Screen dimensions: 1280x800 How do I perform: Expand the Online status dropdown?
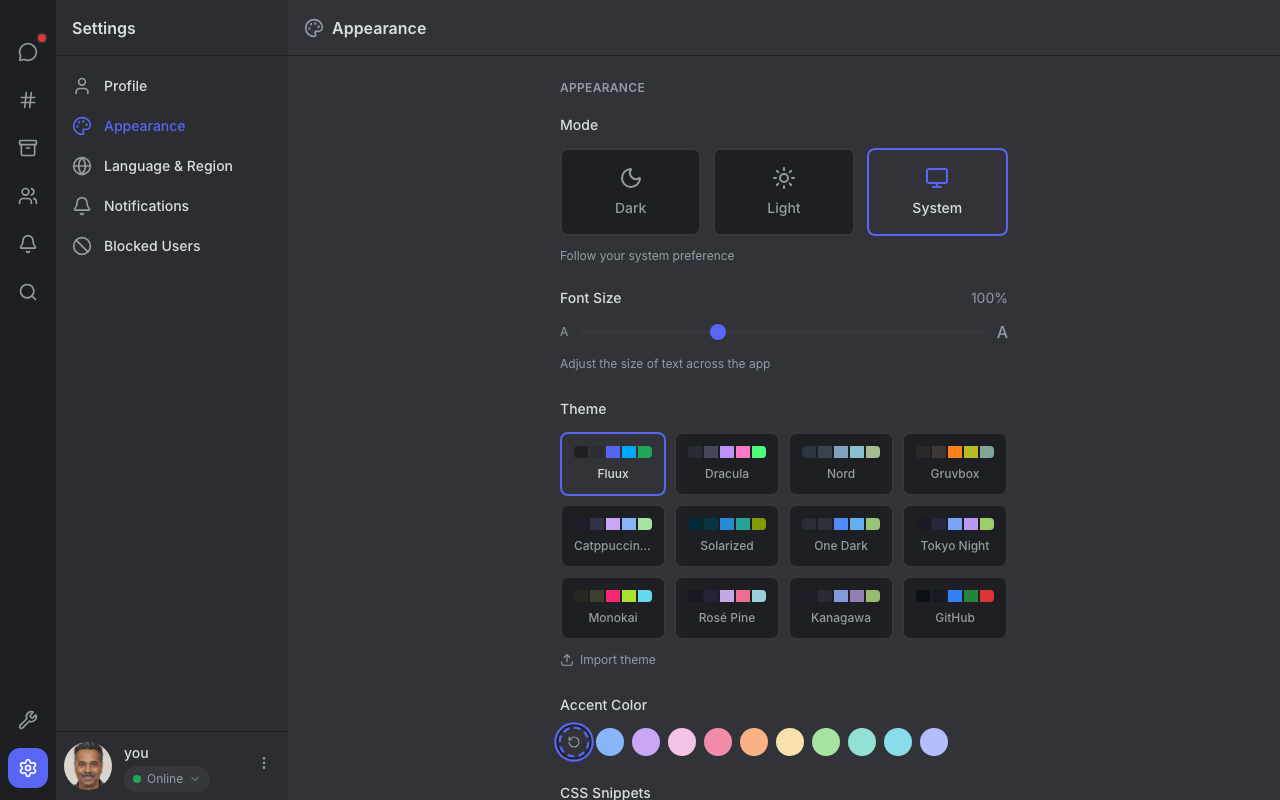(167, 779)
